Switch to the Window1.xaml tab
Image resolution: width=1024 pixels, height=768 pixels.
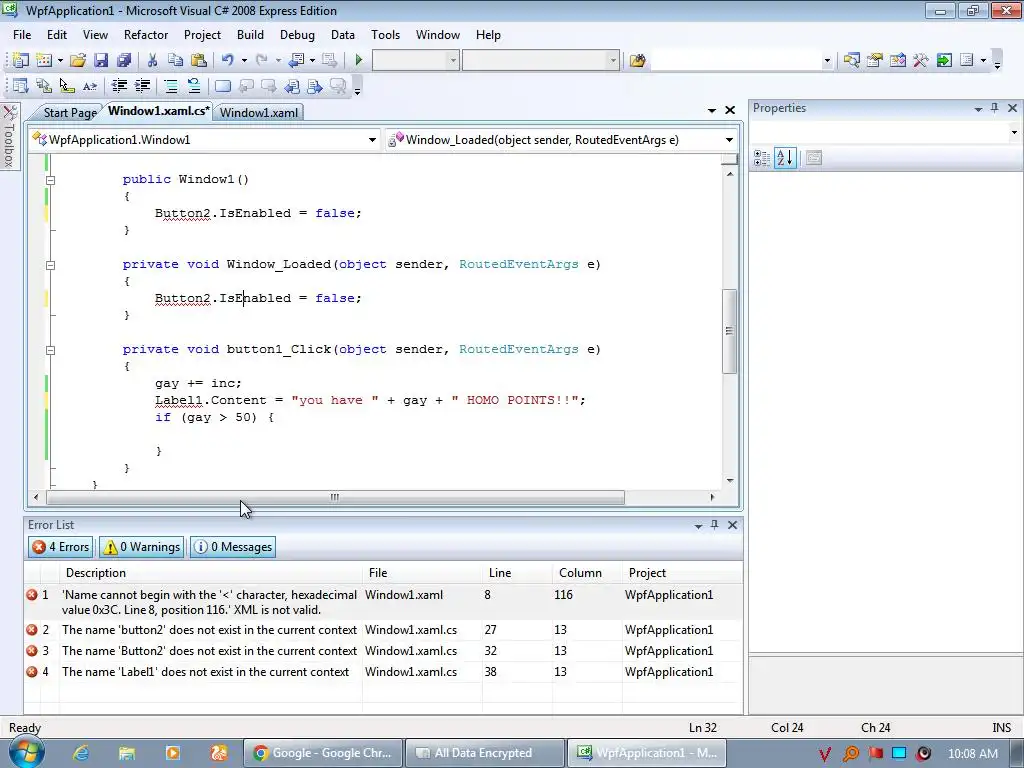[x=259, y=112]
